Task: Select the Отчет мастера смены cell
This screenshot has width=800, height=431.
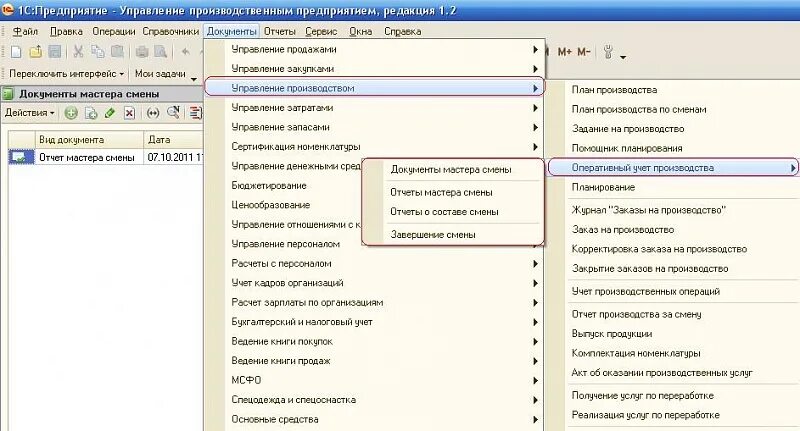Action: pyautogui.click(x=89, y=158)
